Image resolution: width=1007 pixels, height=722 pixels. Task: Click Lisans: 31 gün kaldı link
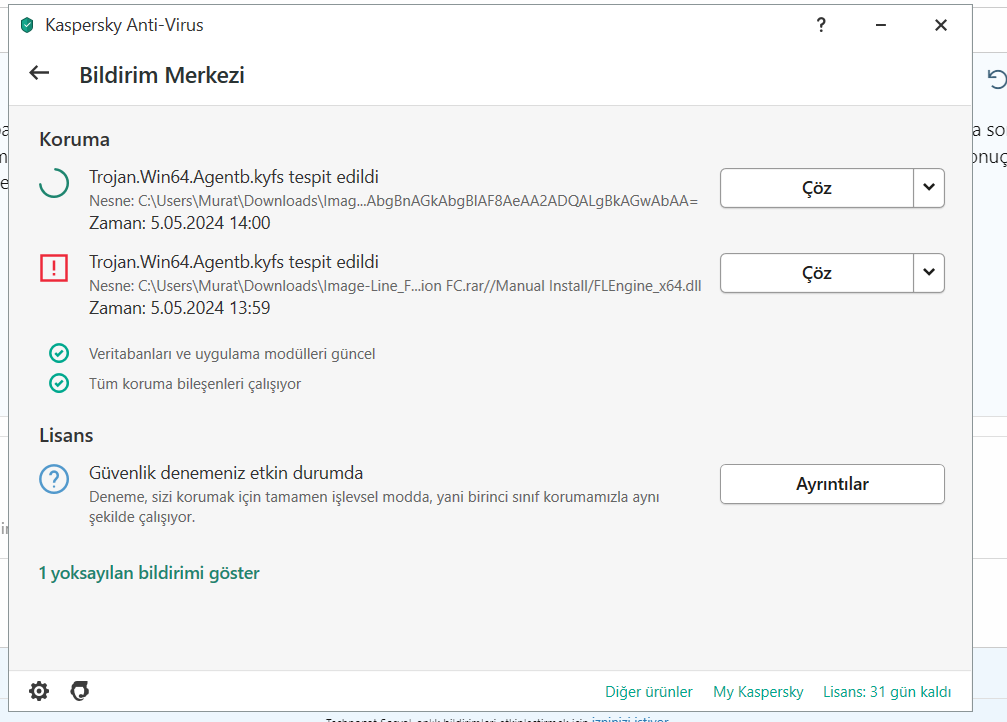coord(887,692)
